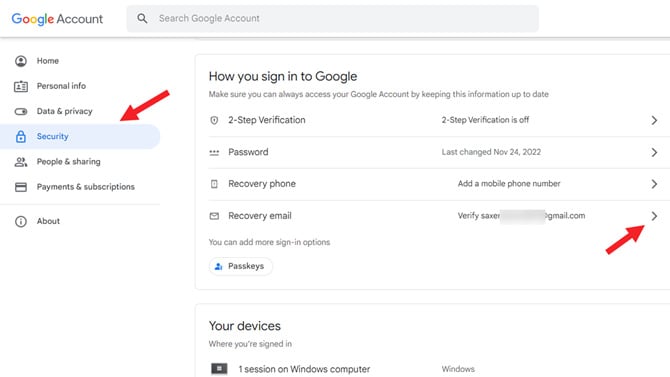670x377 pixels.
Task: Open People & sharing section
Action: 68,162
